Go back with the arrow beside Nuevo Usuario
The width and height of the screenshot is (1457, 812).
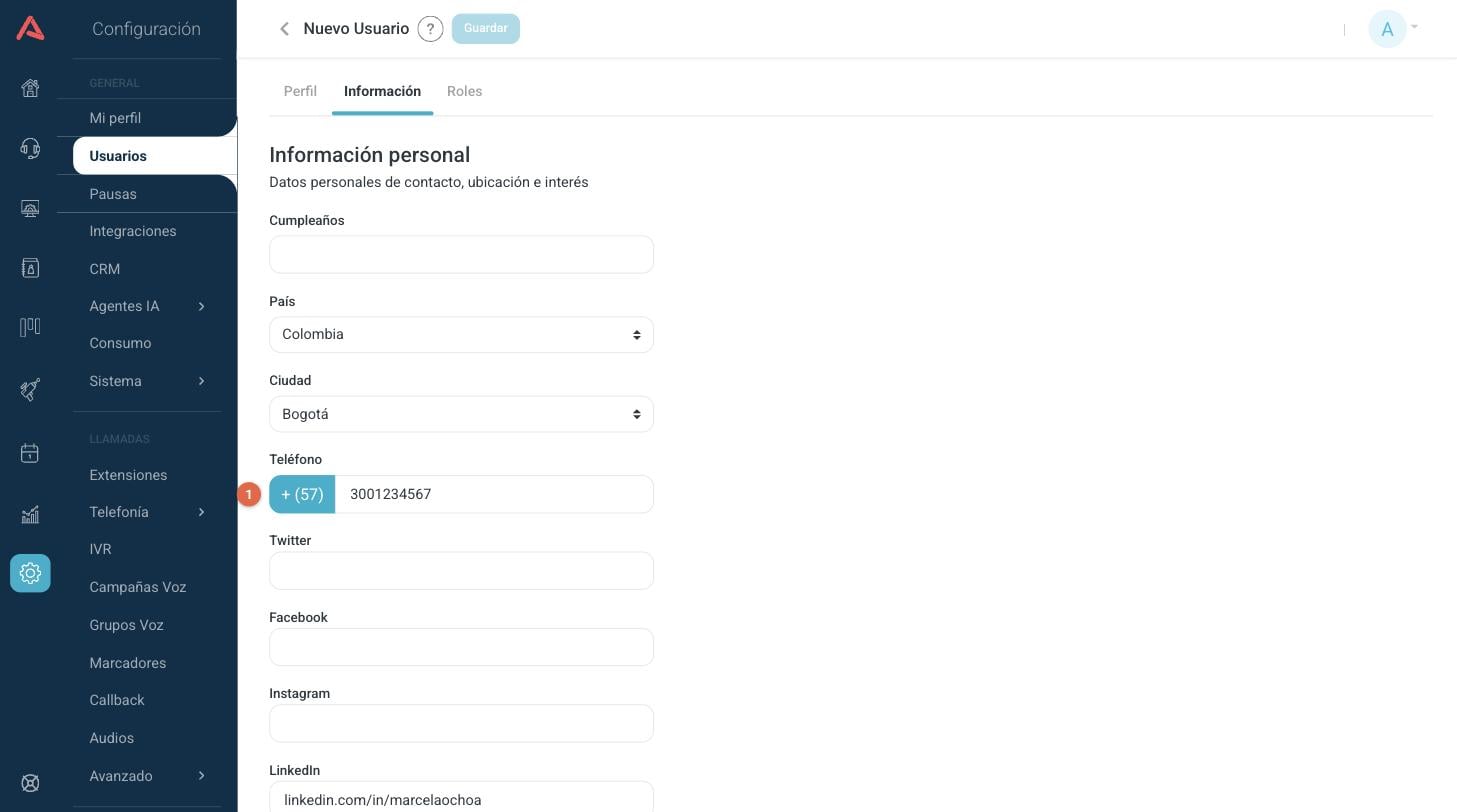tap(285, 29)
